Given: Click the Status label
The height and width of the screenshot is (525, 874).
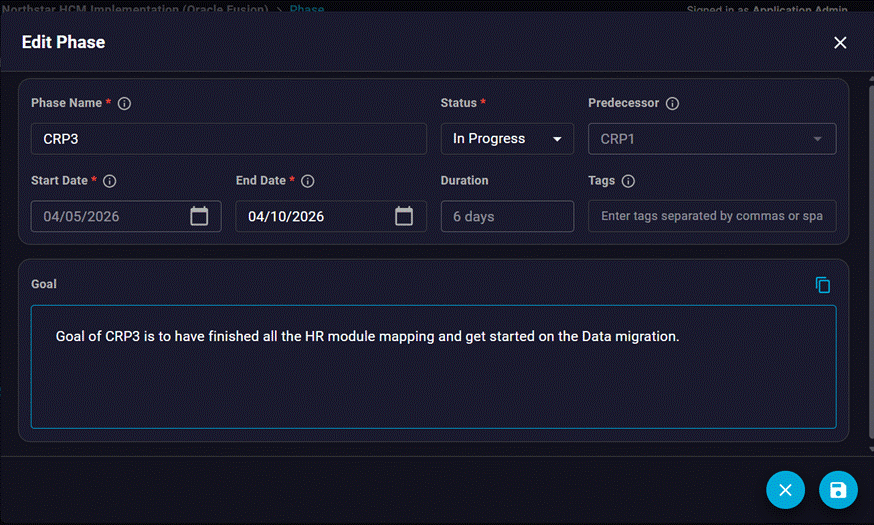Looking at the screenshot, I should [x=459, y=103].
